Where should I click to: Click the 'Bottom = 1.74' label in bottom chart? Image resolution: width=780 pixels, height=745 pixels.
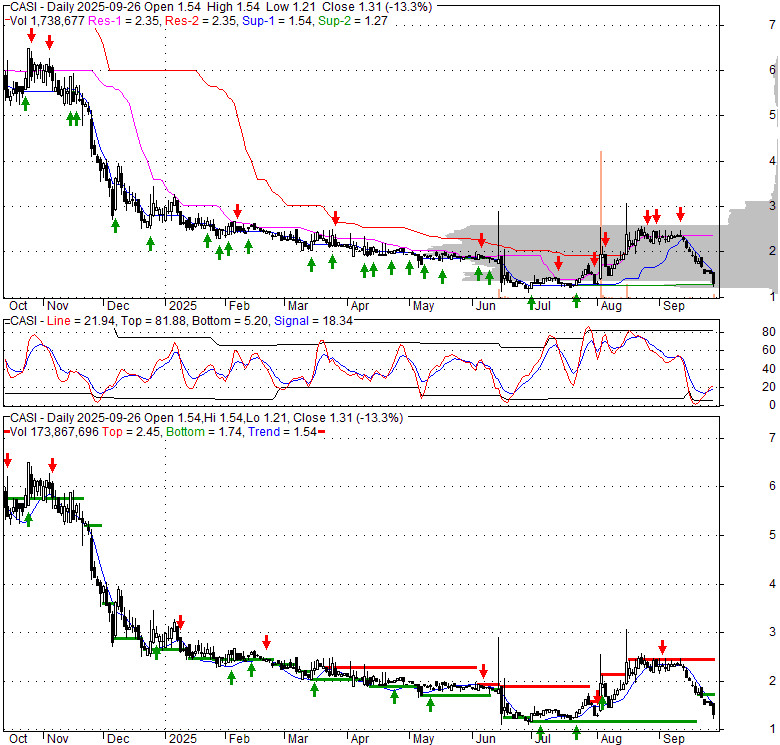click(204, 432)
